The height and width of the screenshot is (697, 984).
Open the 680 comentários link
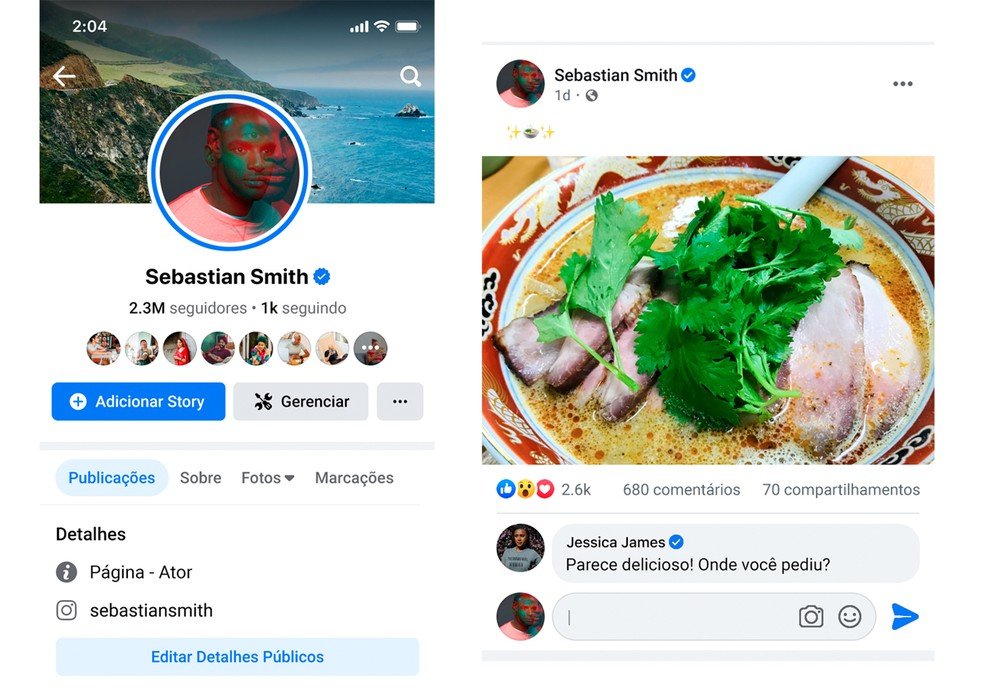[682, 489]
